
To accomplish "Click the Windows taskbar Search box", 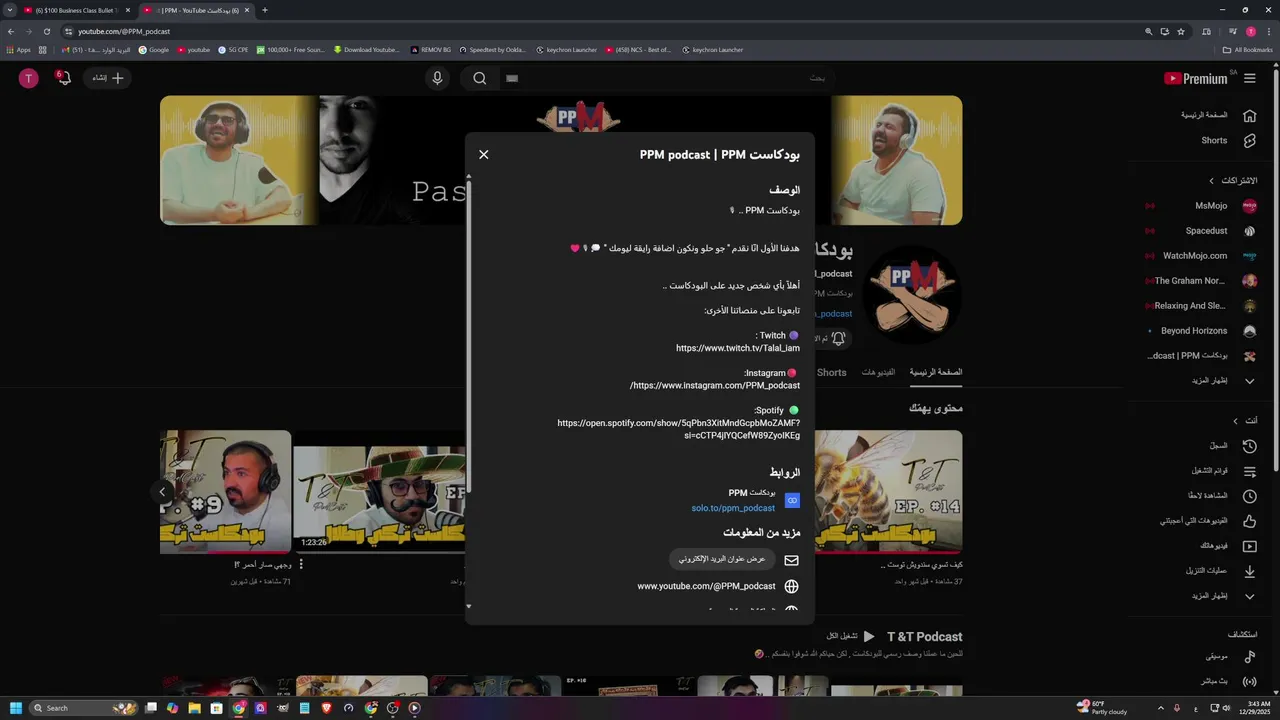I will point(85,708).
